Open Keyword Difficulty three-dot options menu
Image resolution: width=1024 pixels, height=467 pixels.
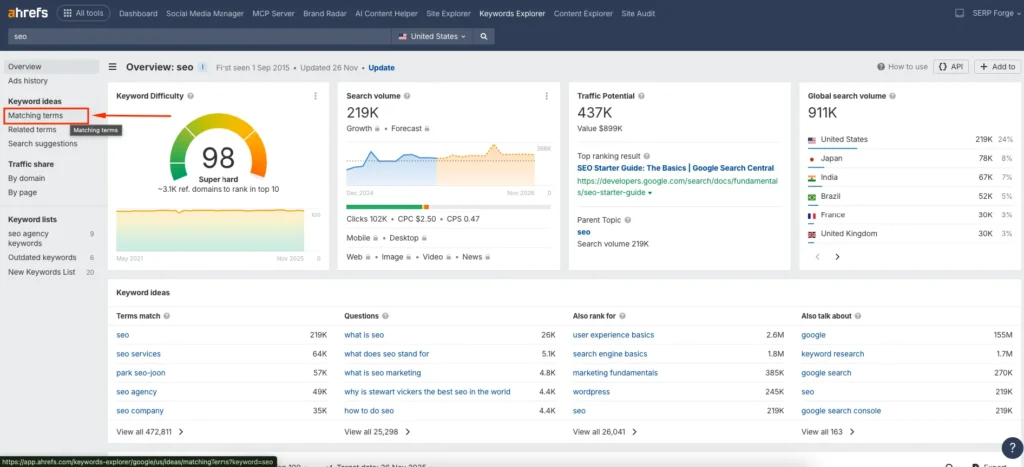pos(316,96)
